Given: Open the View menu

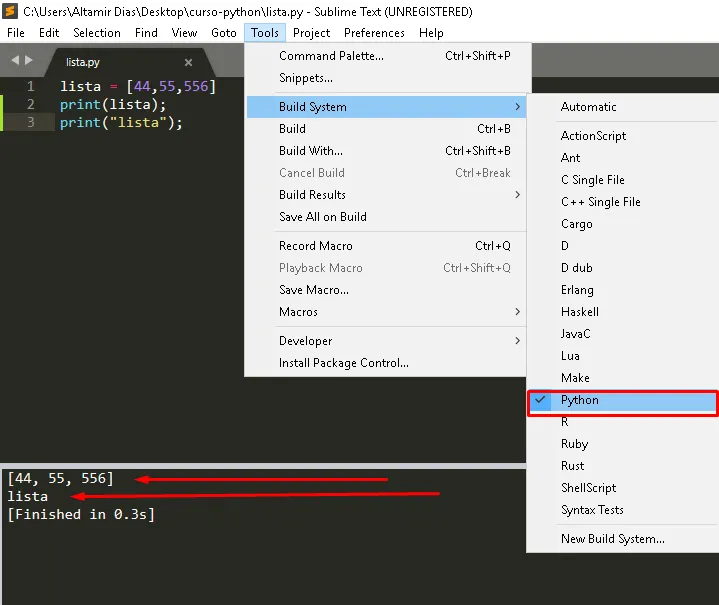Looking at the screenshot, I should pyautogui.click(x=184, y=33).
